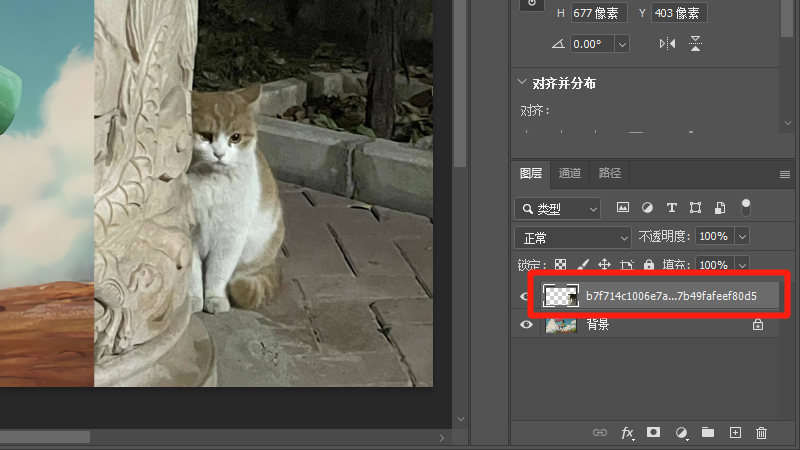Hide the 背景 layer
This screenshot has height=450, width=800.
click(527, 325)
